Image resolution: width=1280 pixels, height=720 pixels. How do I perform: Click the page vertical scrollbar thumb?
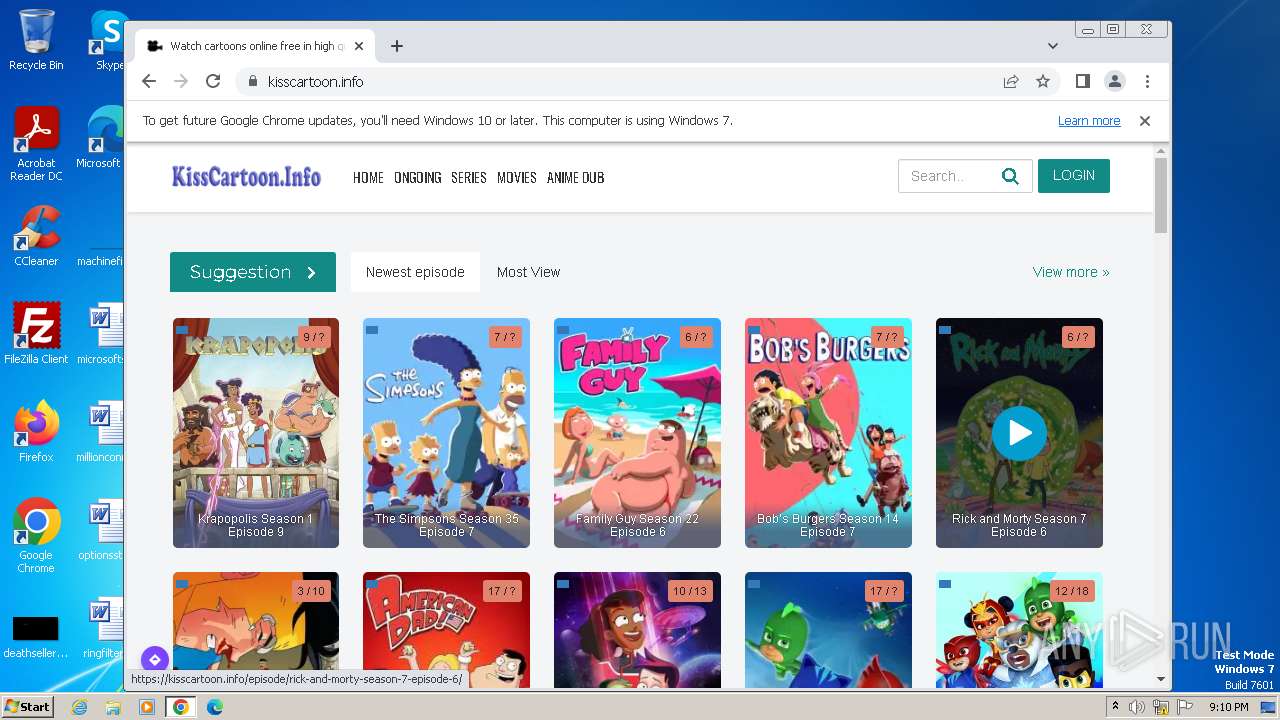point(1161,195)
